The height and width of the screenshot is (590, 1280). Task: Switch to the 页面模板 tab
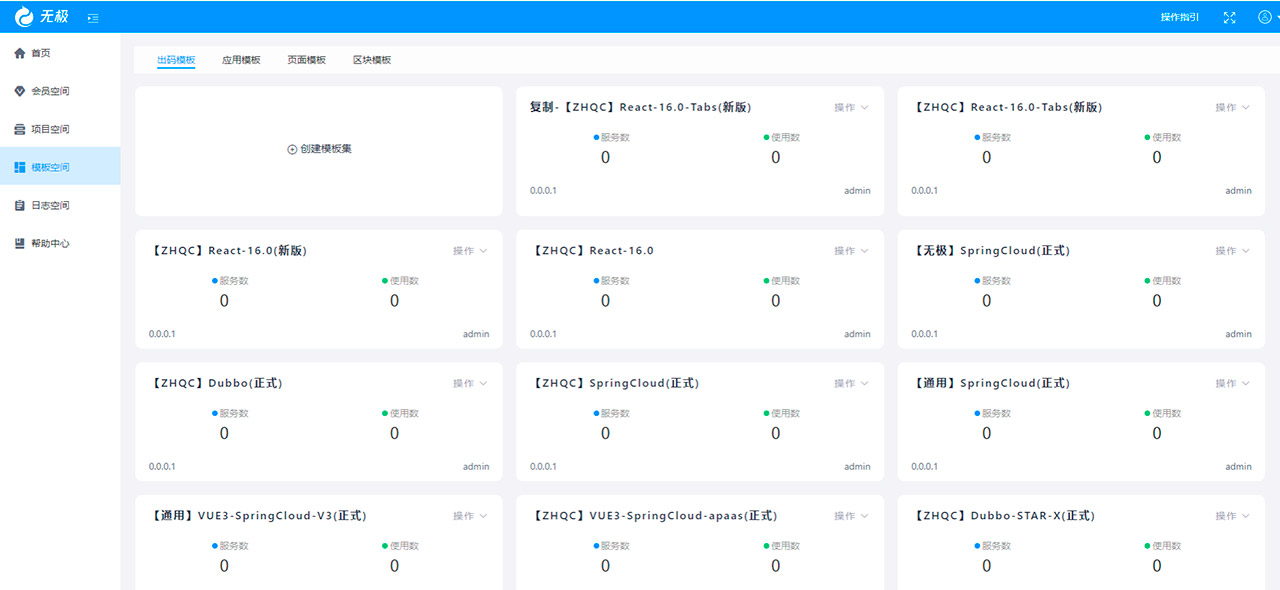pyautogui.click(x=307, y=60)
